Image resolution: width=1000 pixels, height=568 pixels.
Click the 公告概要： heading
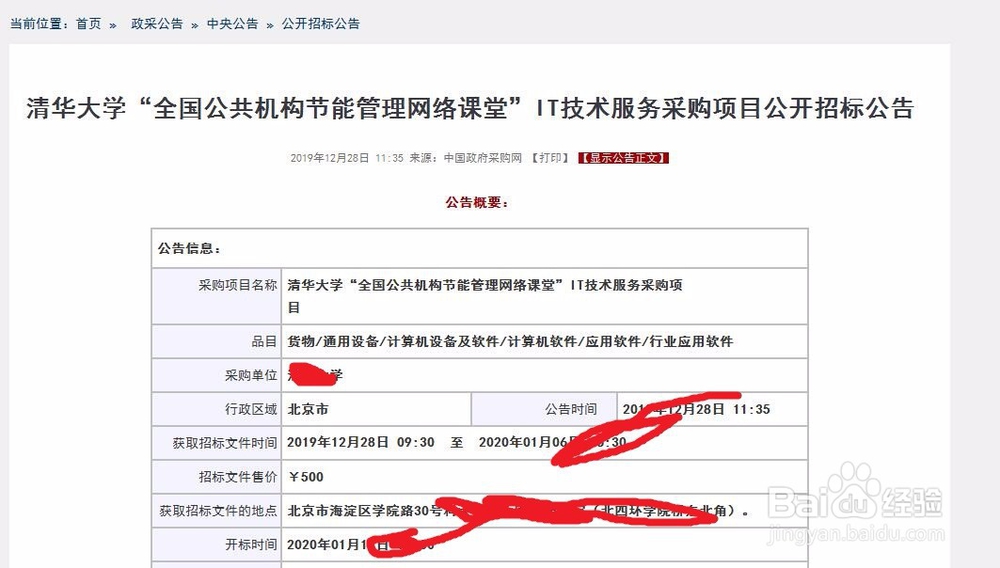477,203
